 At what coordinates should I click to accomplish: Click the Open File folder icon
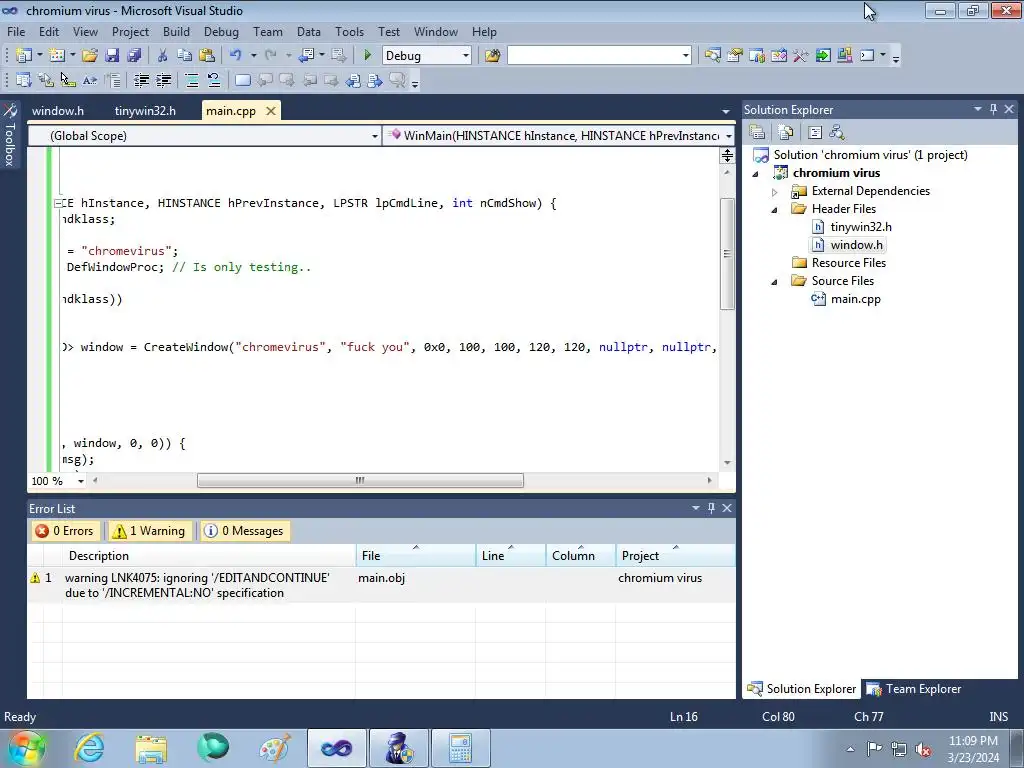[89, 56]
